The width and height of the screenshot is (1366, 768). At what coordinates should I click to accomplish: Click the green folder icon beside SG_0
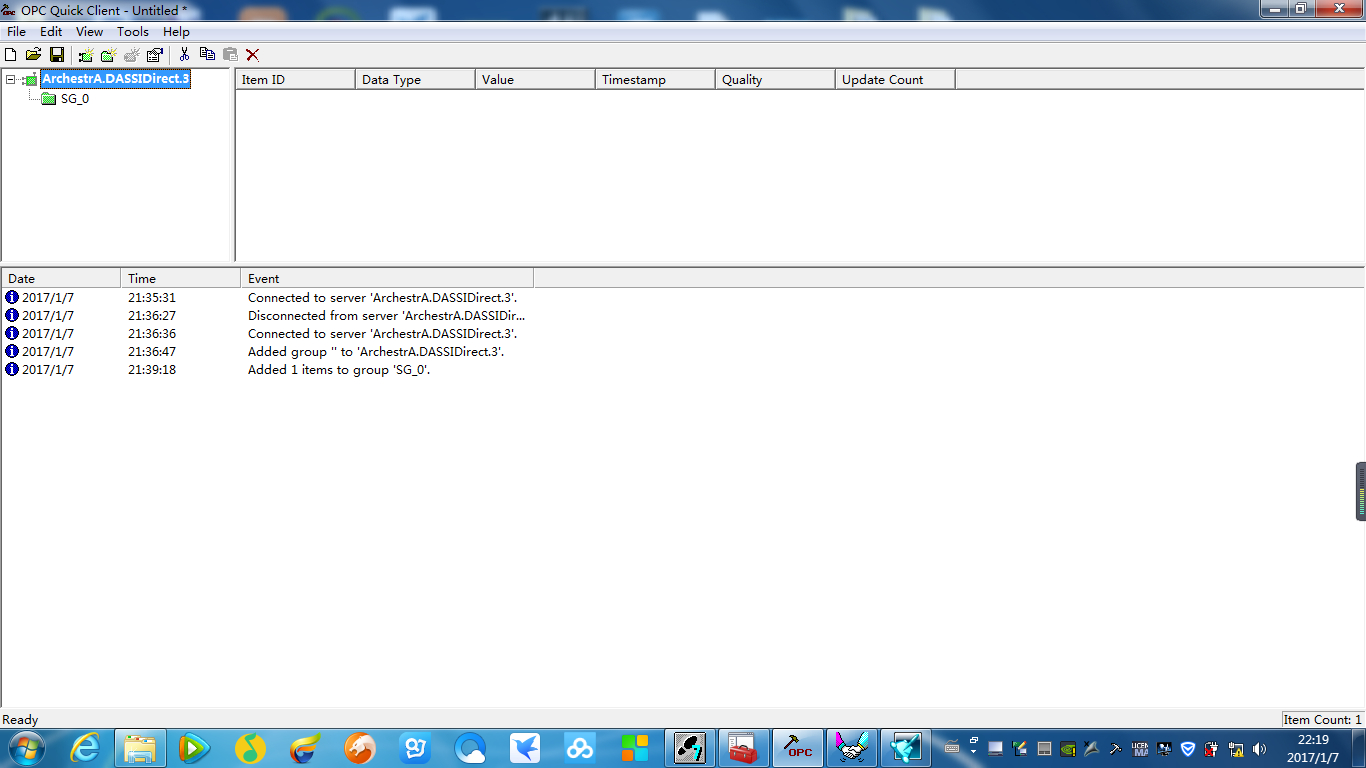pyautogui.click(x=48, y=98)
